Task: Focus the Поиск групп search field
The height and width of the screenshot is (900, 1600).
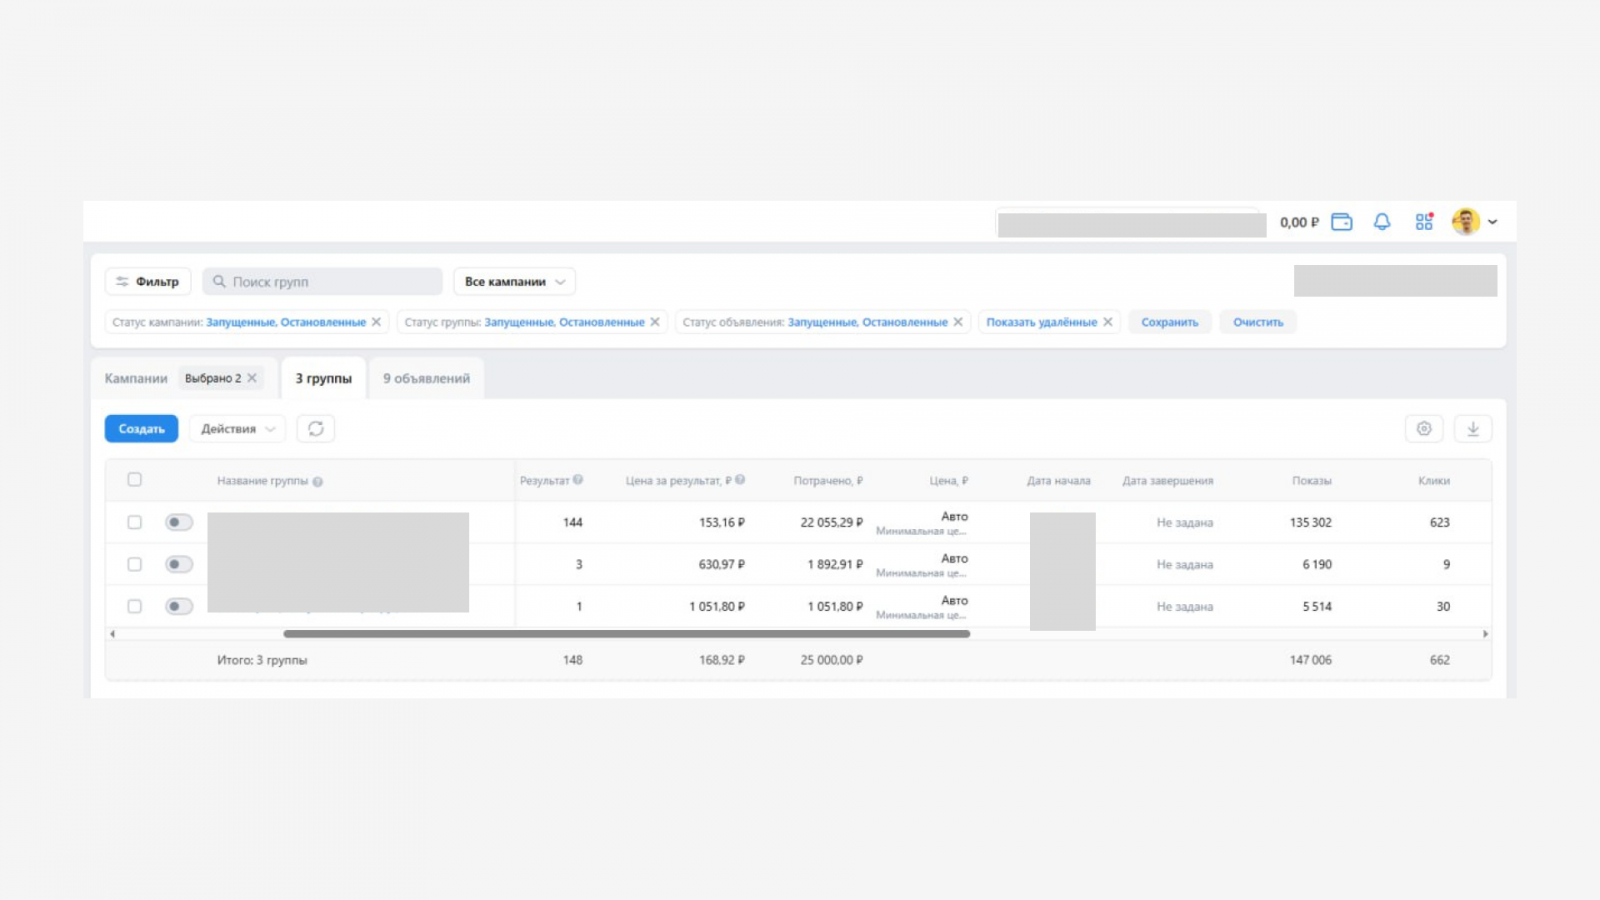Action: [322, 282]
